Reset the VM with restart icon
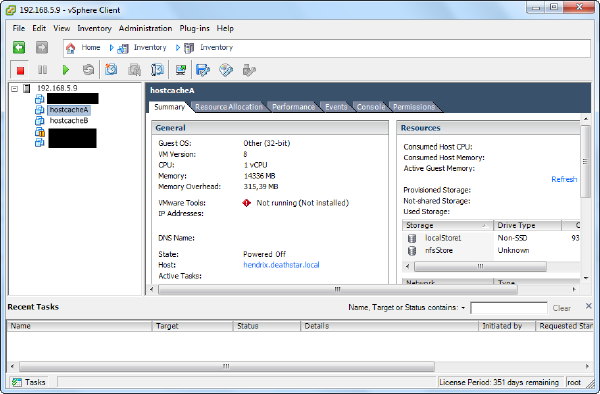Screen dimensions: 600x394 [88, 70]
